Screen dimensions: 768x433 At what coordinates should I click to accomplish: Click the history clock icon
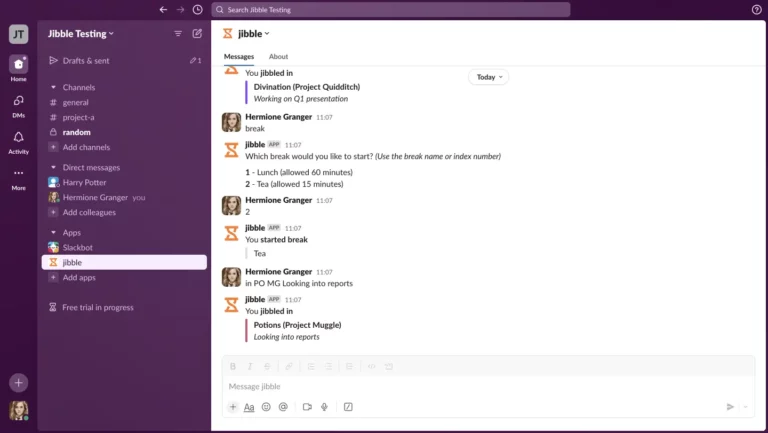(x=197, y=9)
